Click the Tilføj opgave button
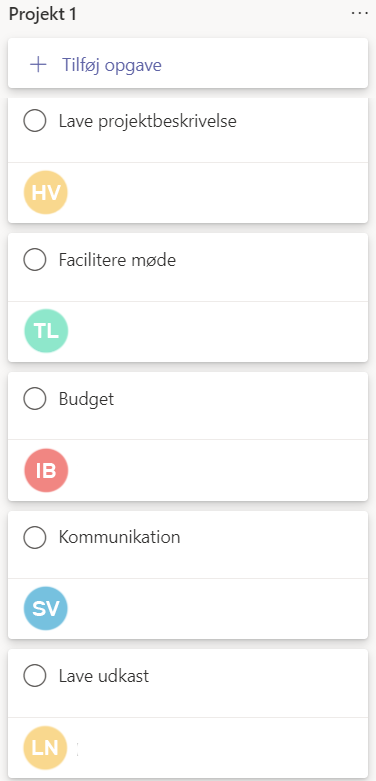Viewport: 376px width, 781px height. (x=188, y=63)
